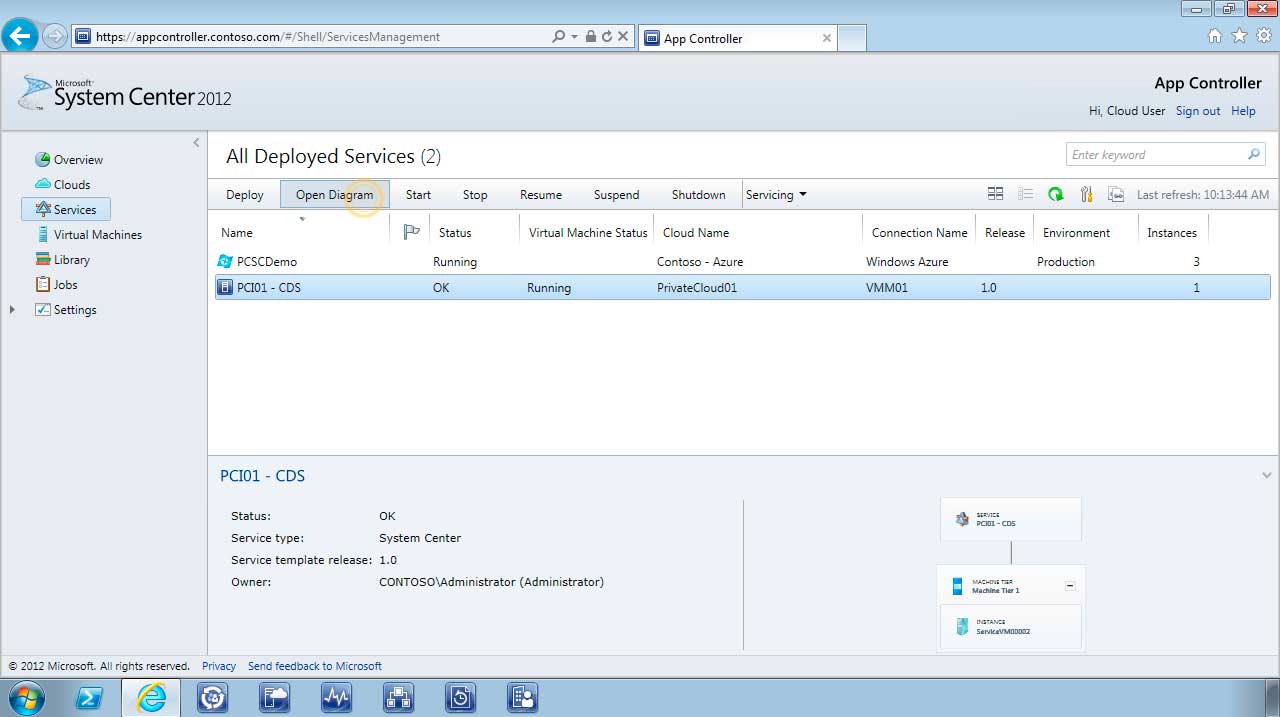Open the cloud server taskbar icon
Screen dimensions: 1280x717
point(274,697)
